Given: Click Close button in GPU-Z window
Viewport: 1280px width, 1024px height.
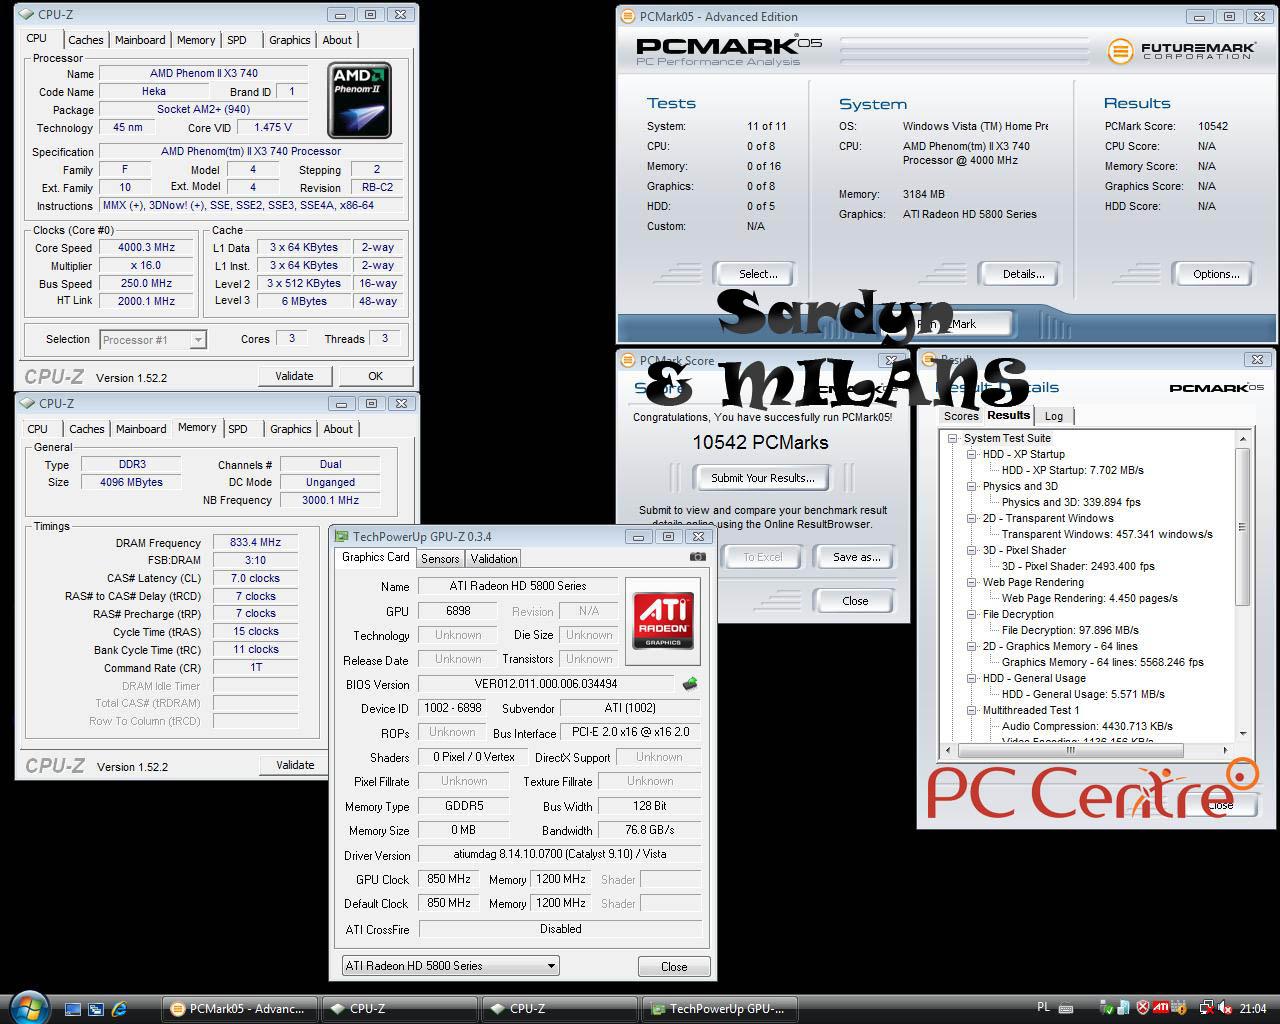Looking at the screenshot, I should click(674, 967).
